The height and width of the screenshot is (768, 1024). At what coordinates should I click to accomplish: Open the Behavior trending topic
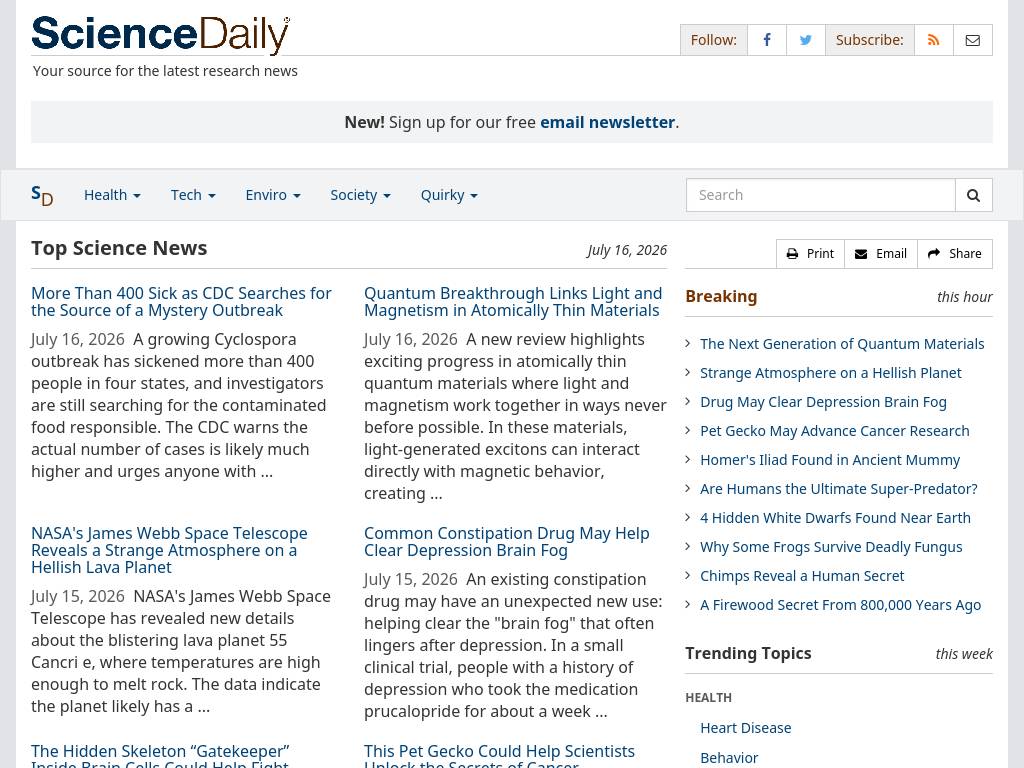coord(729,758)
